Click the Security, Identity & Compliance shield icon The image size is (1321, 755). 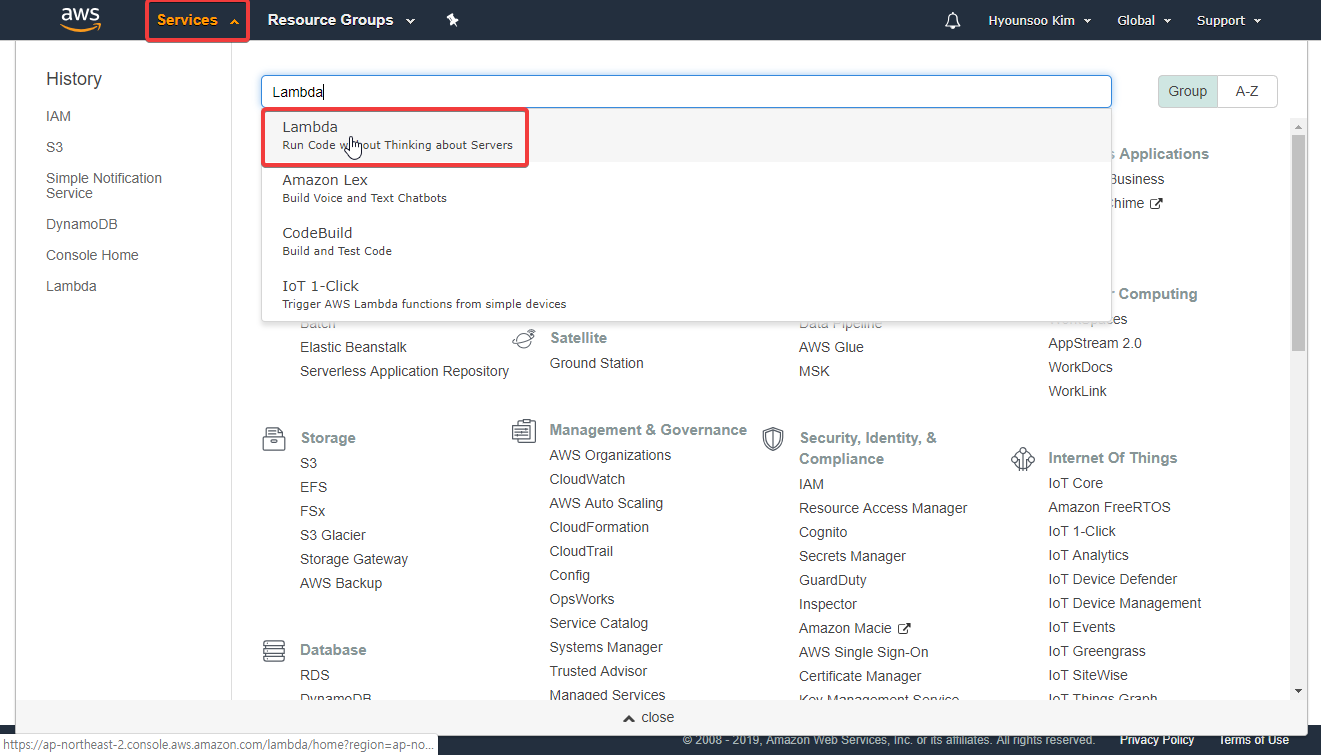pos(772,439)
